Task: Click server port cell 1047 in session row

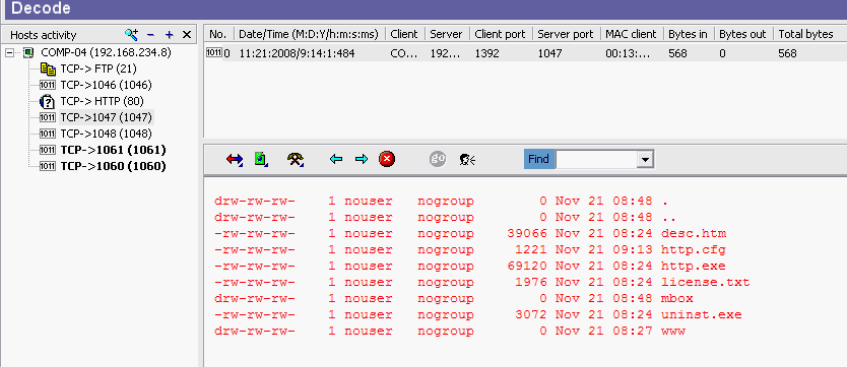Action: (x=550, y=54)
